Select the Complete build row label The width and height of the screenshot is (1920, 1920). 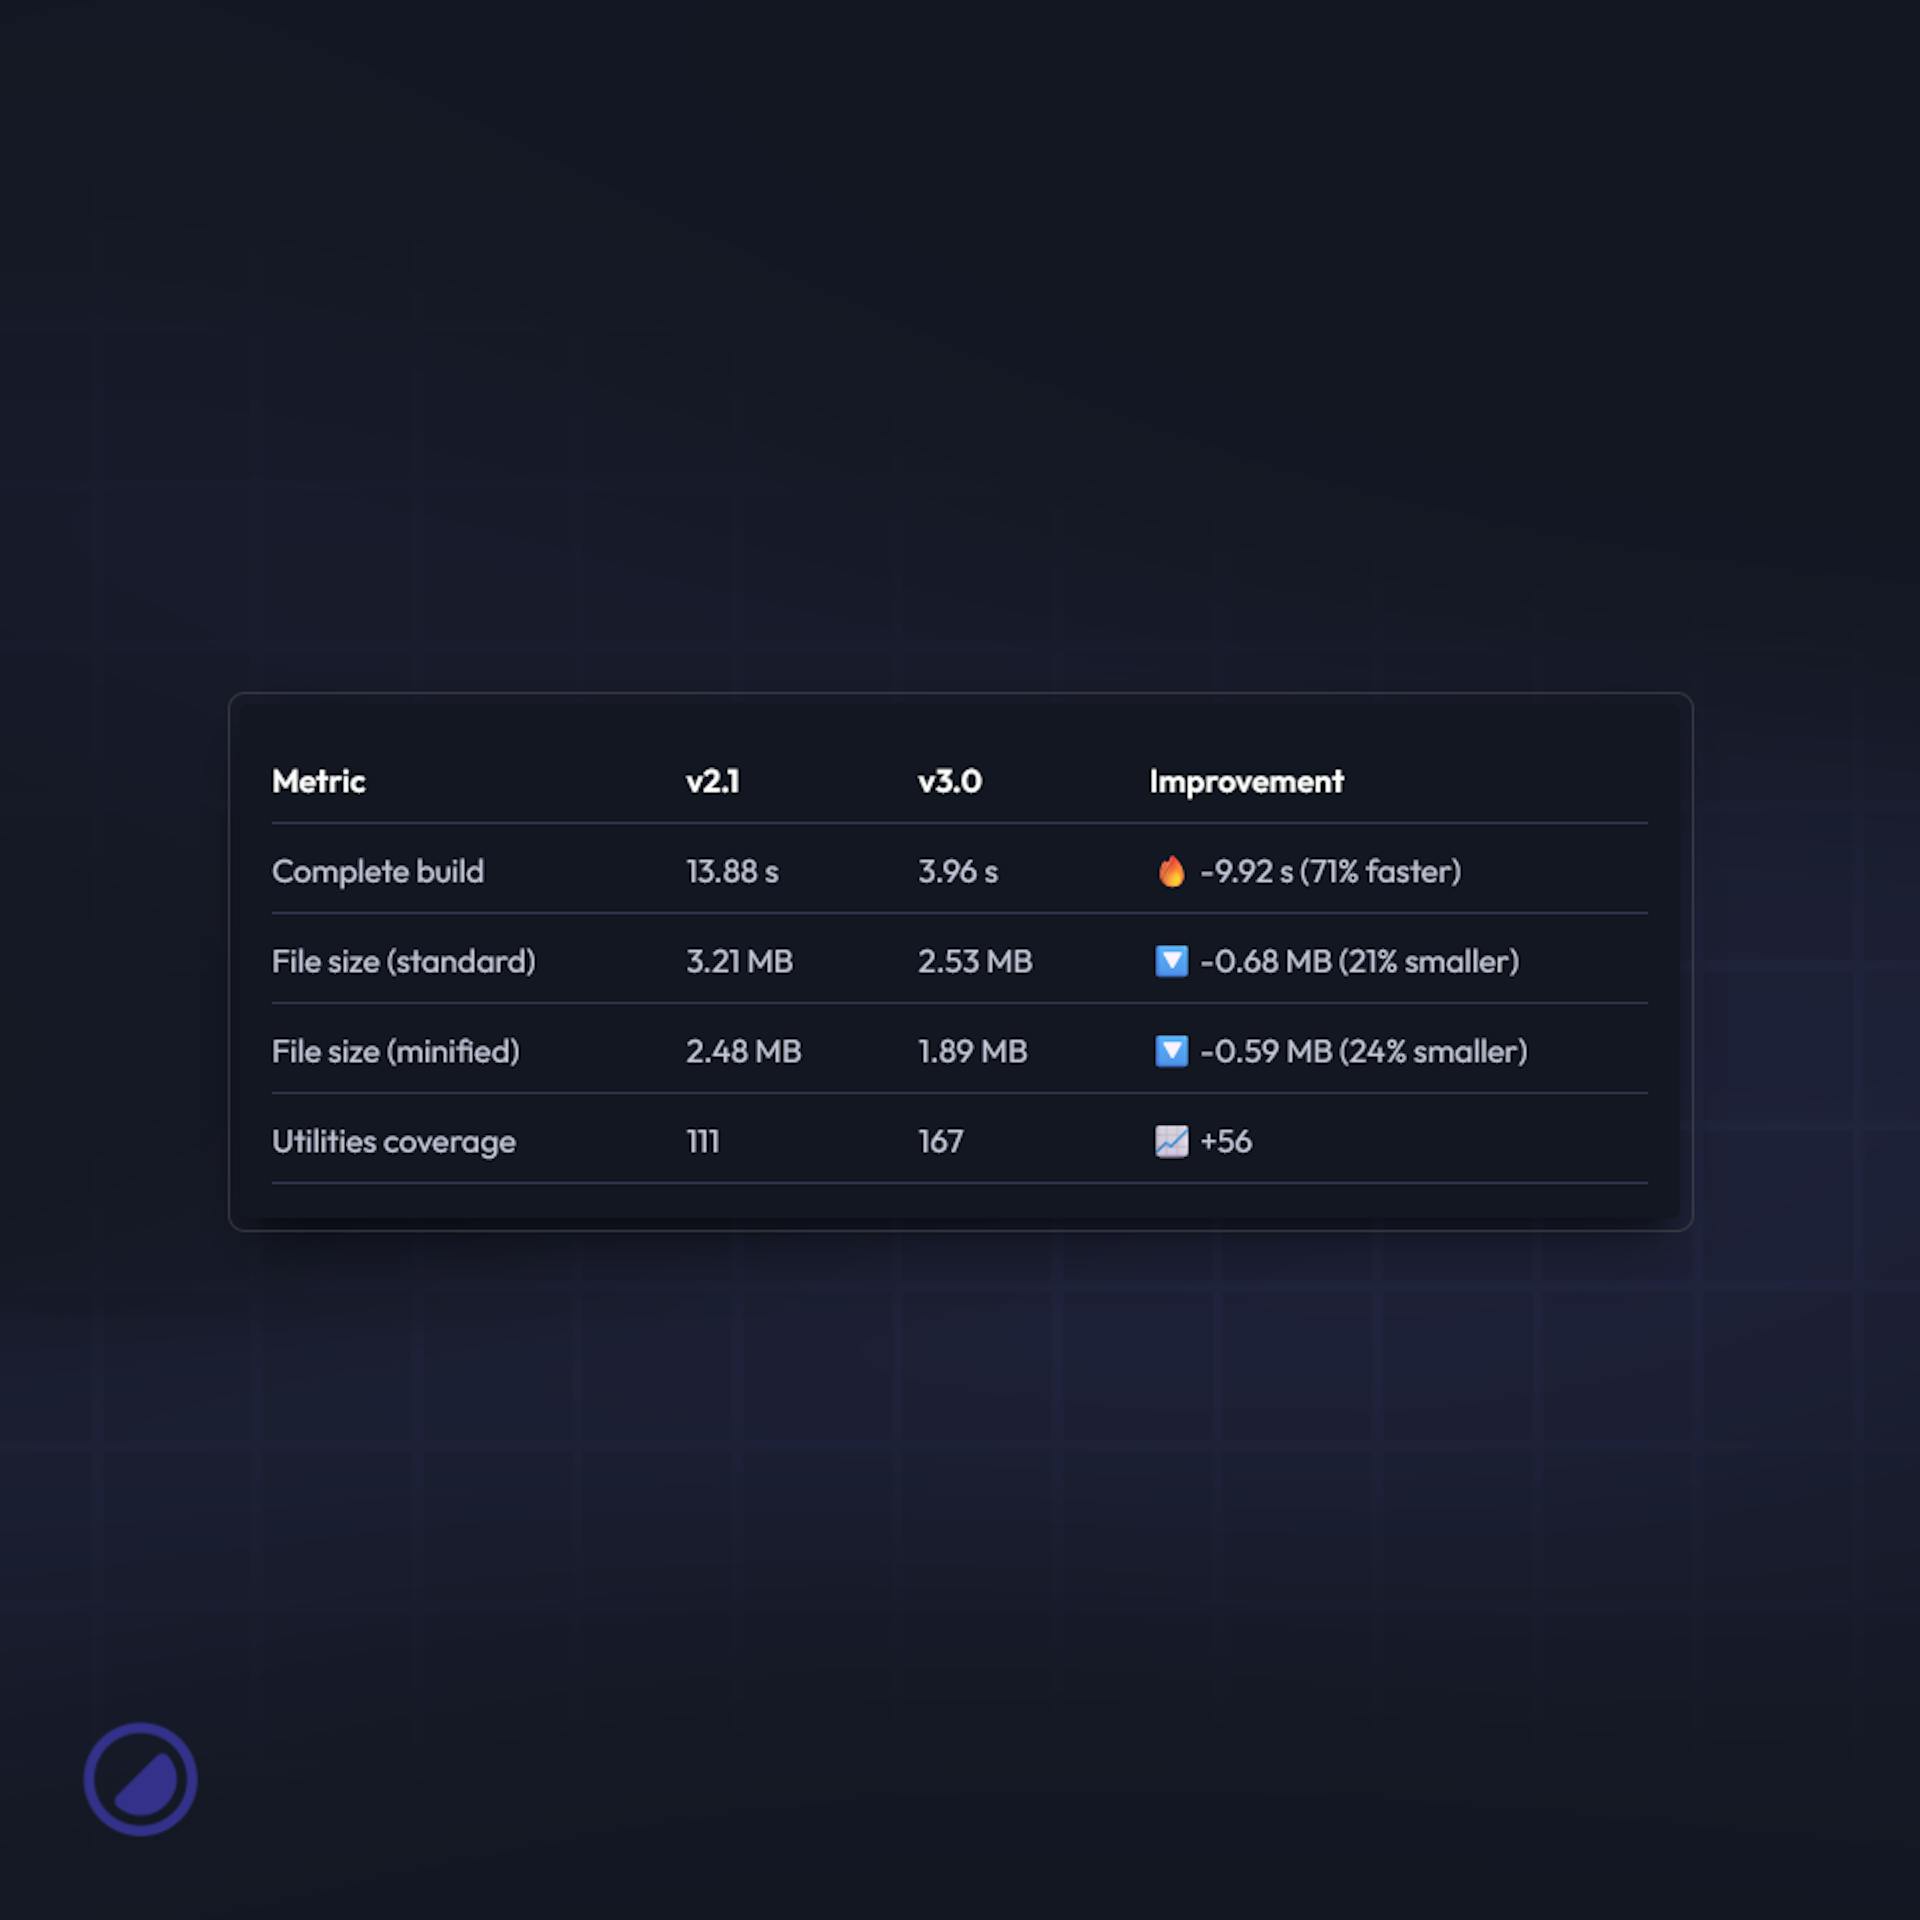377,871
